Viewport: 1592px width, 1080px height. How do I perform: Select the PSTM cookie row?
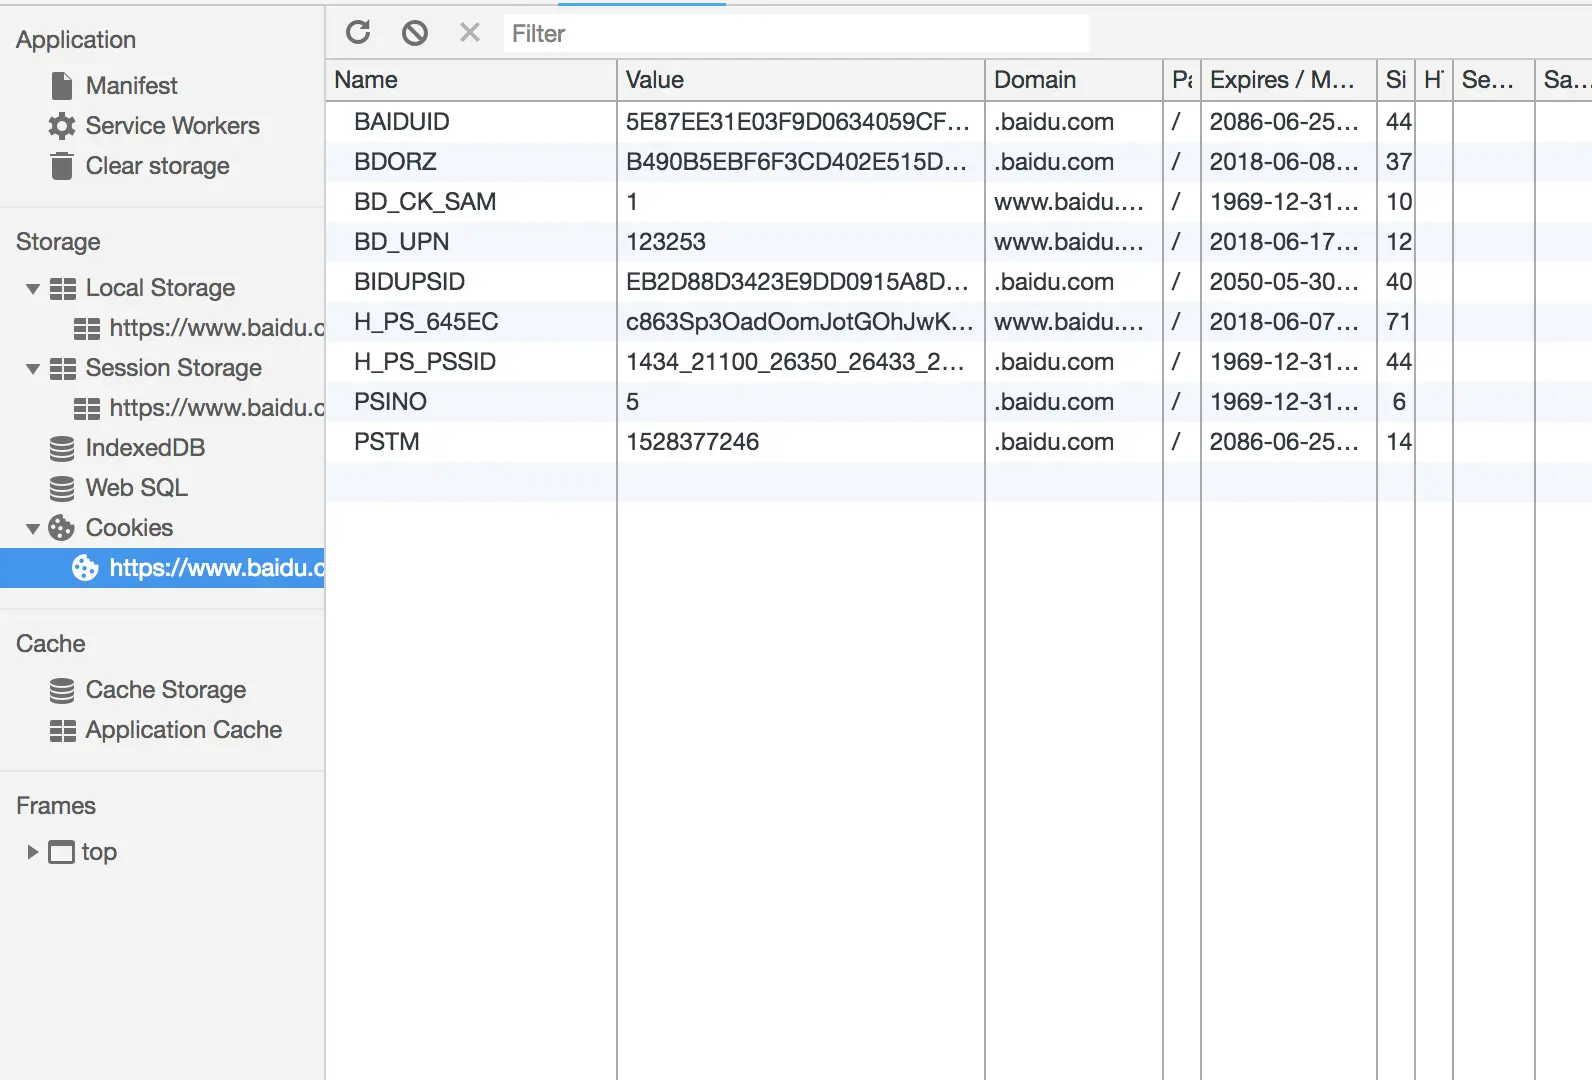tap(959, 442)
